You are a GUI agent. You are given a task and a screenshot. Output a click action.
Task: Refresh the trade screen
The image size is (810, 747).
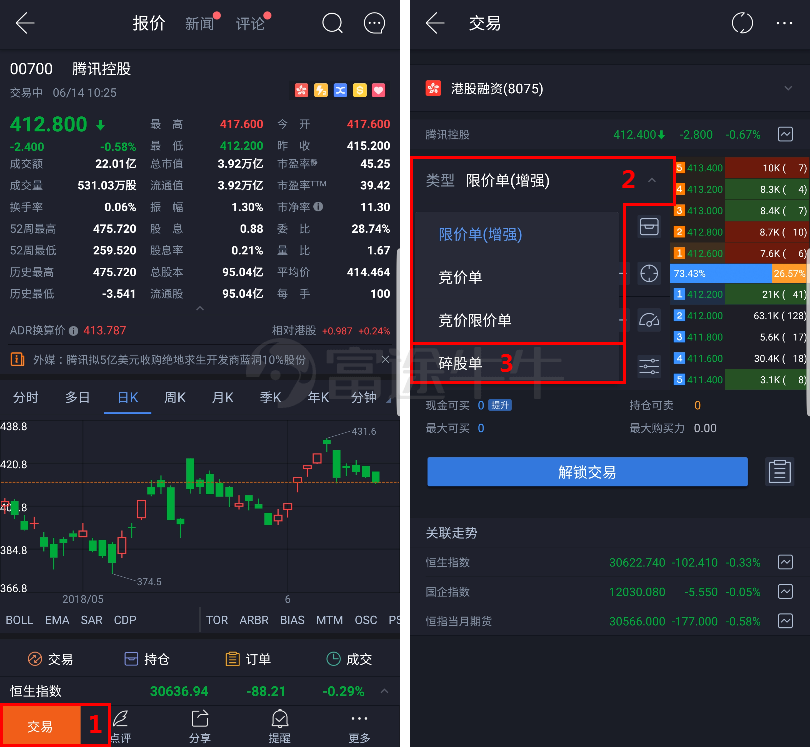[742, 23]
